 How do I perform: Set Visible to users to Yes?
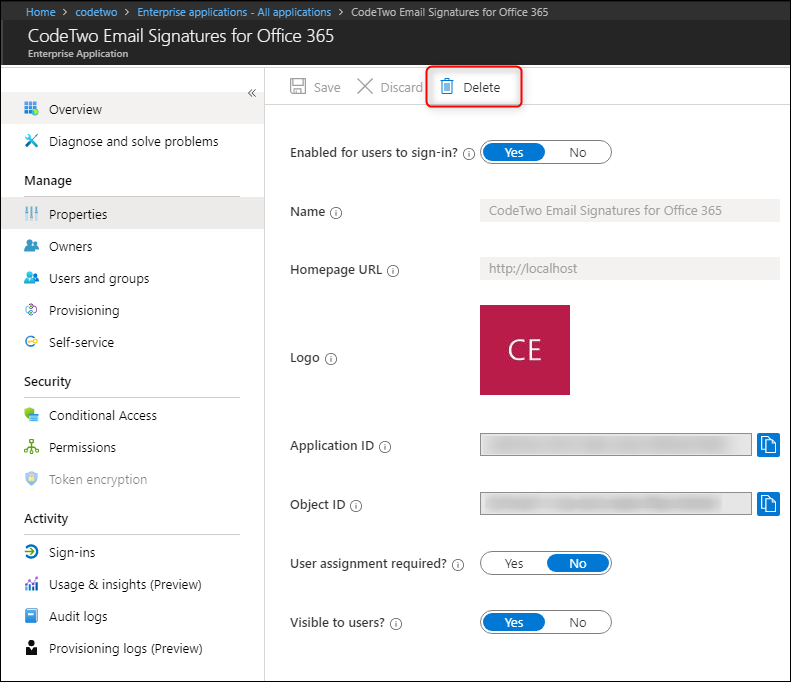(x=514, y=622)
